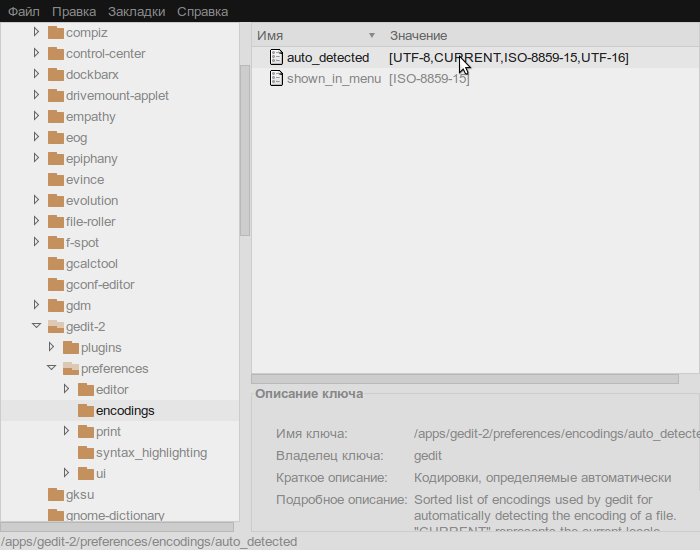
Task: Click the open preferences folder icon
Action: click(x=71, y=368)
